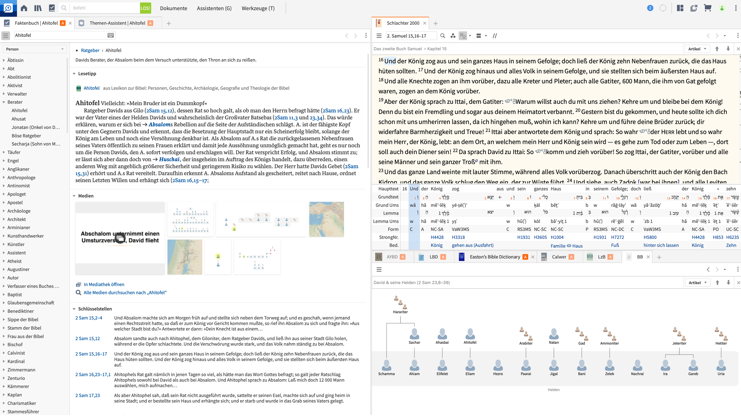Click the shopping cart icon
Viewport: 741px width, 416px height.
(707, 8)
